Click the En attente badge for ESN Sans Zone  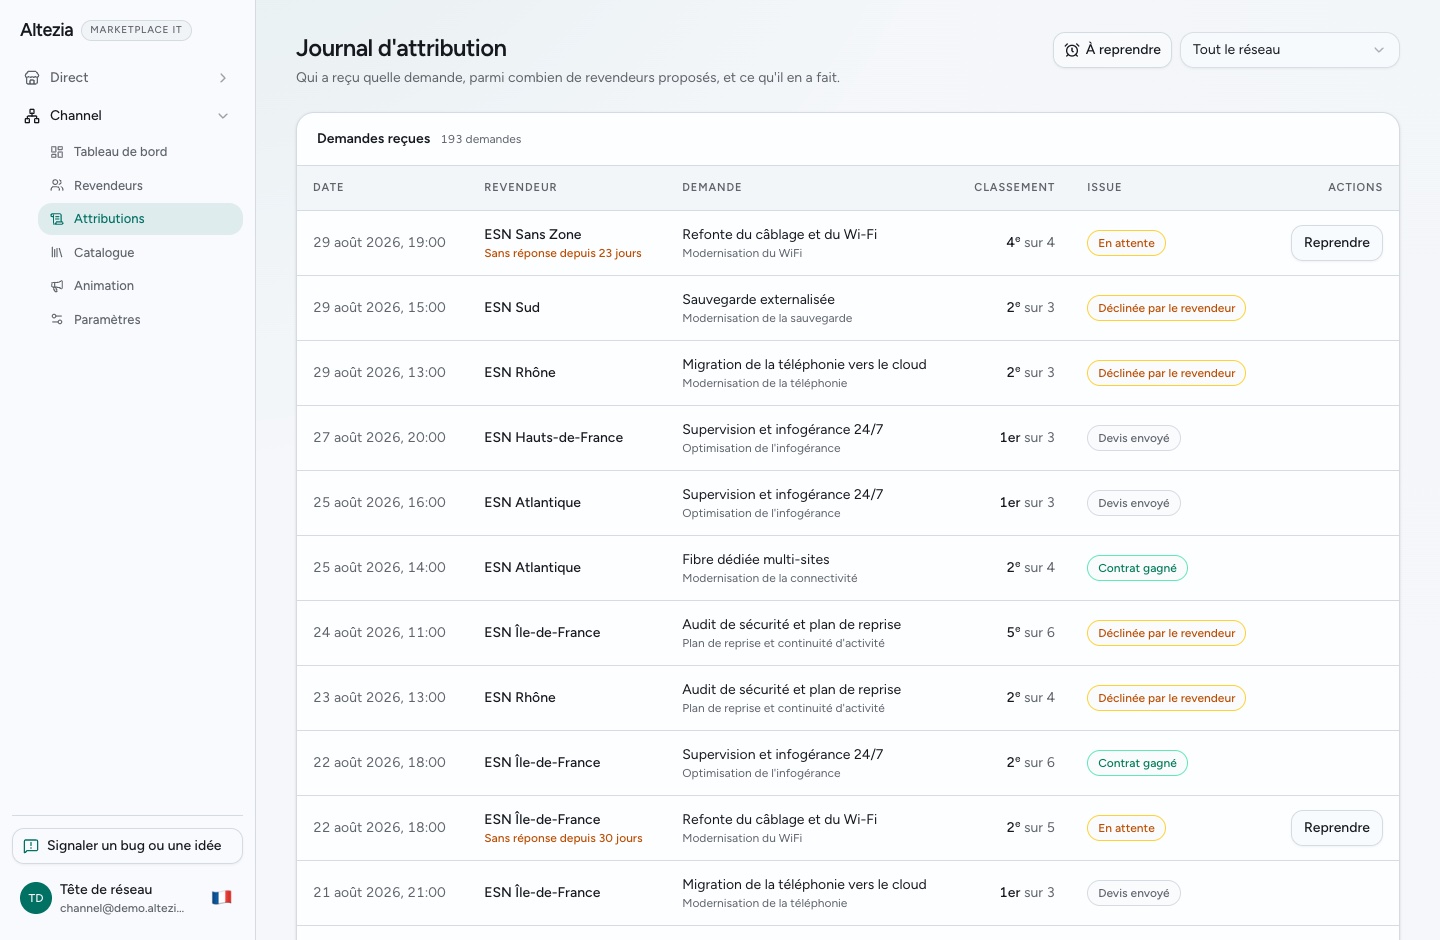(1126, 243)
